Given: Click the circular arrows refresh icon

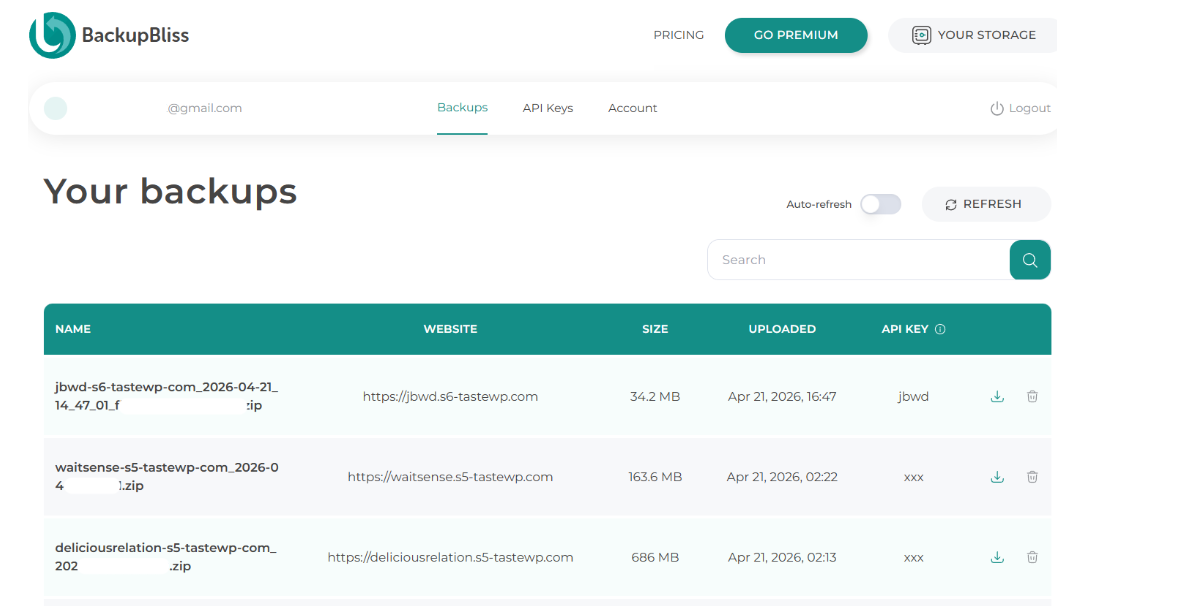Looking at the screenshot, I should [951, 204].
